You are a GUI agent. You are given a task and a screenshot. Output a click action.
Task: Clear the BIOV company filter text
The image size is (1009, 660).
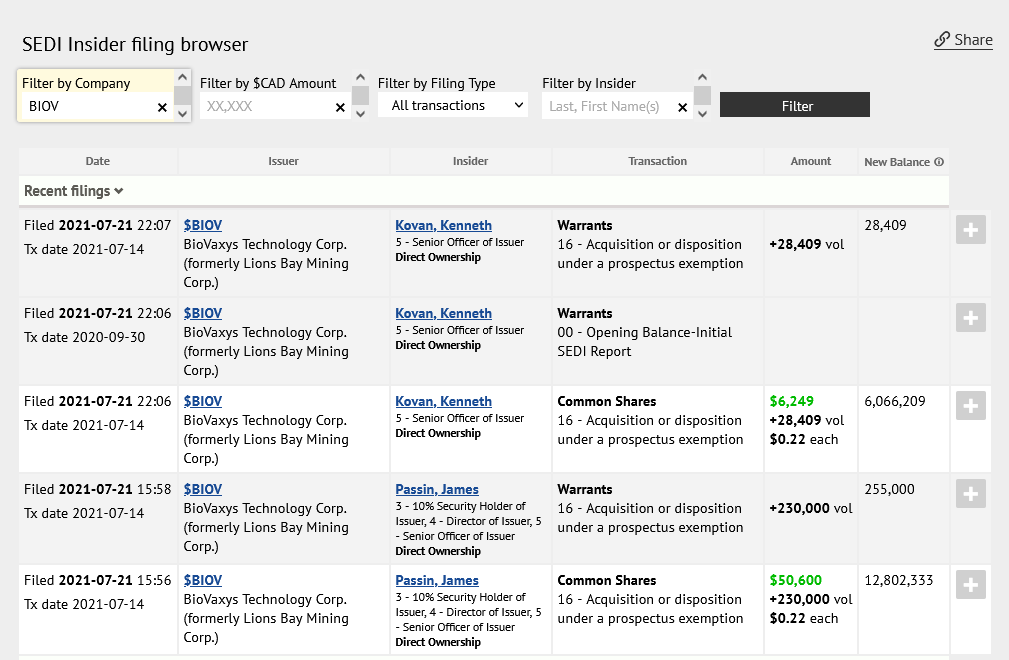click(x=162, y=107)
